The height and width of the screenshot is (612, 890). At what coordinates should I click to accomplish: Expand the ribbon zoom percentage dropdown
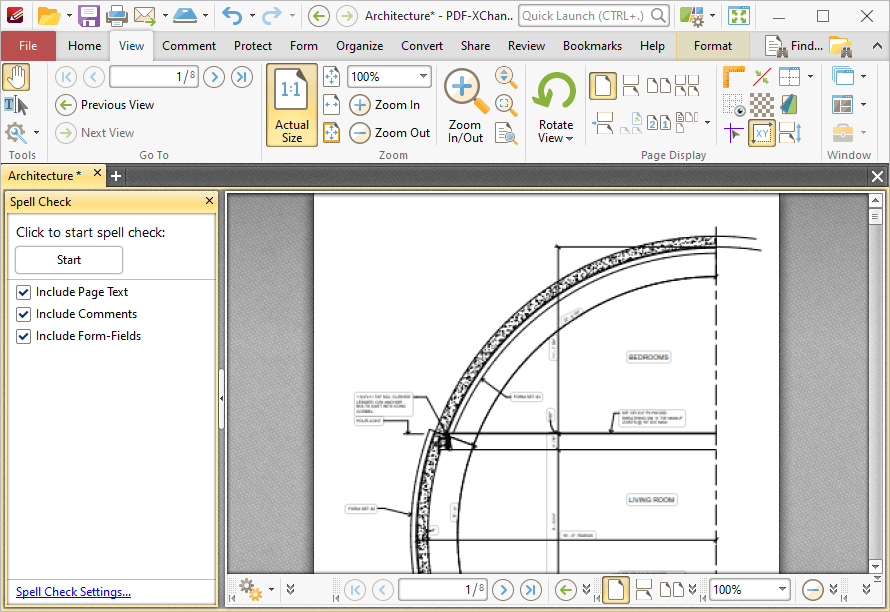(x=423, y=76)
